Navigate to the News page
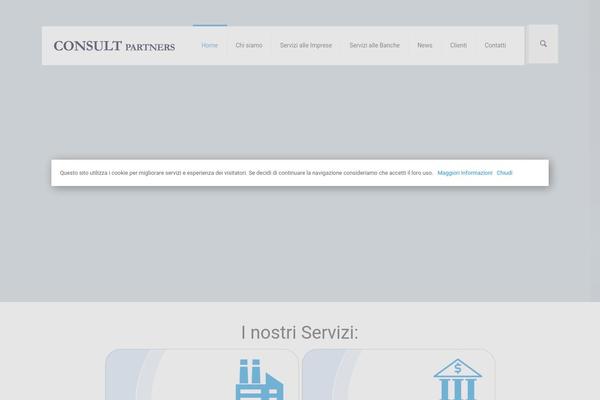 pos(425,45)
